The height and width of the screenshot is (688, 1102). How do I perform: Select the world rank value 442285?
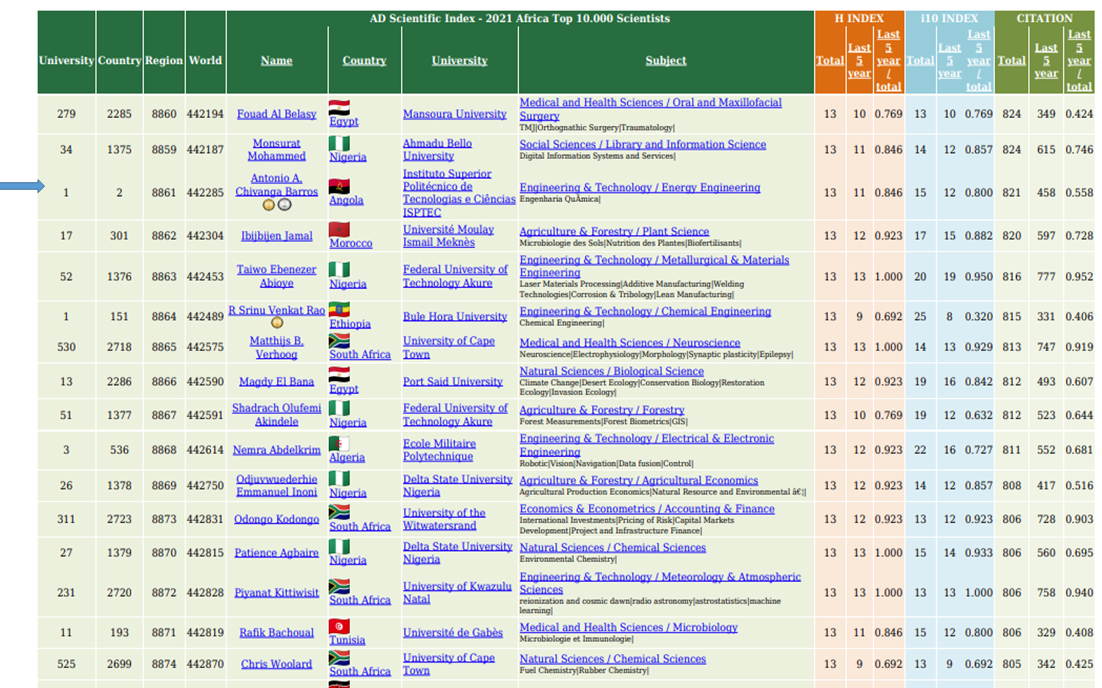[x=205, y=193]
